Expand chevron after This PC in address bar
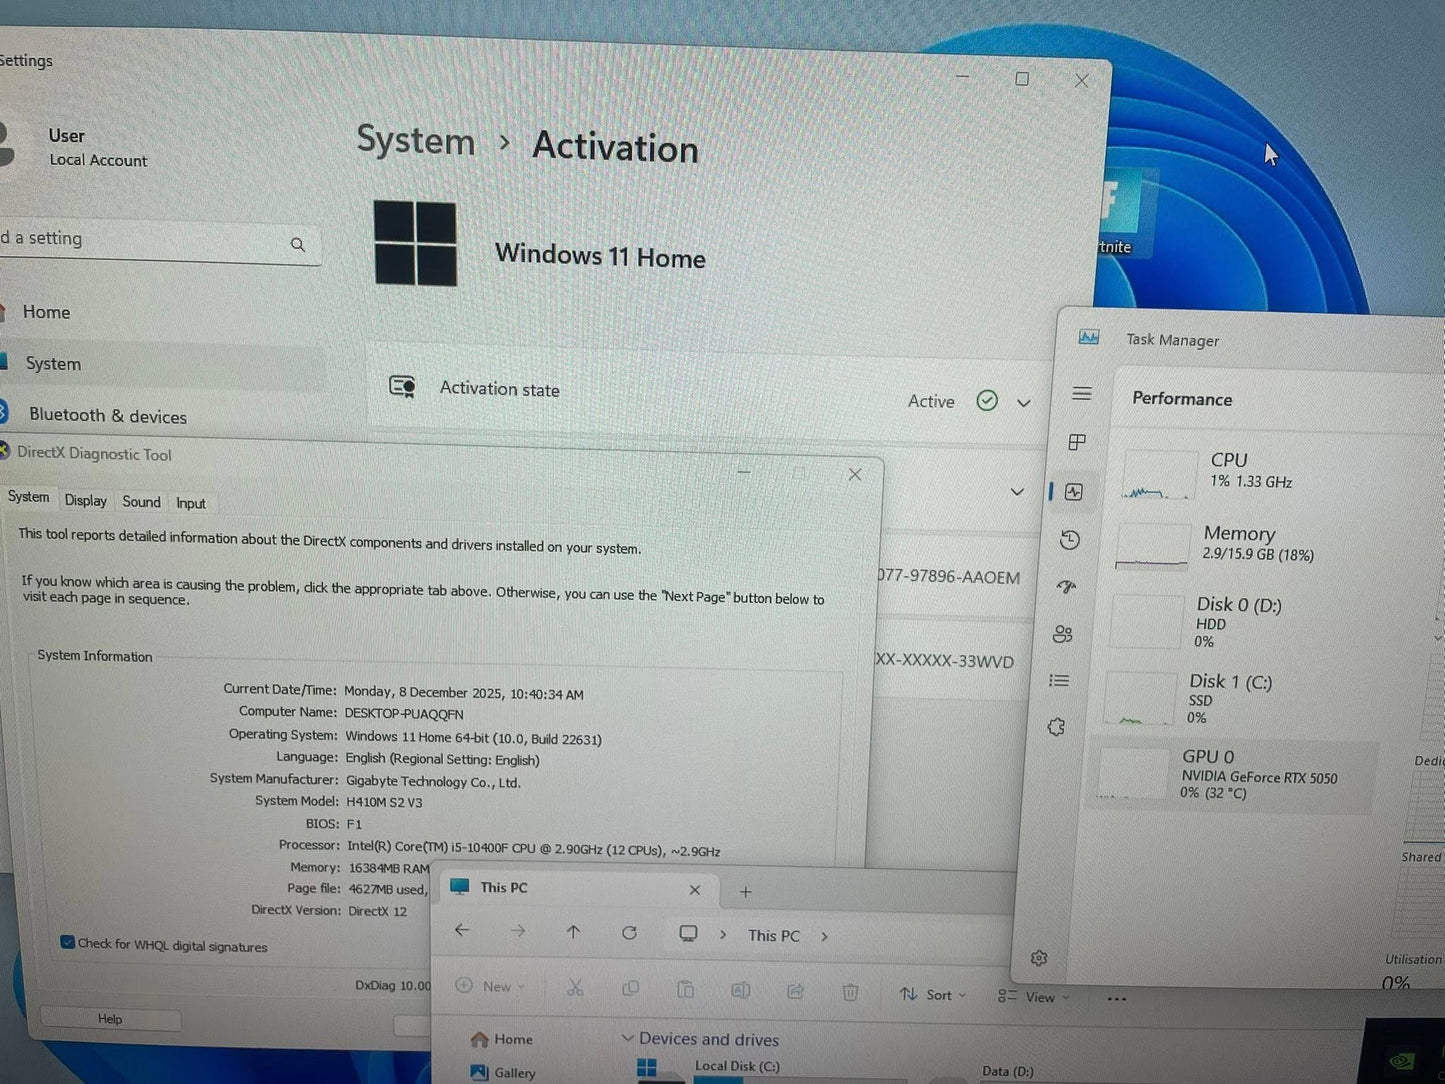The height and width of the screenshot is (1084, 1445). 824,937
